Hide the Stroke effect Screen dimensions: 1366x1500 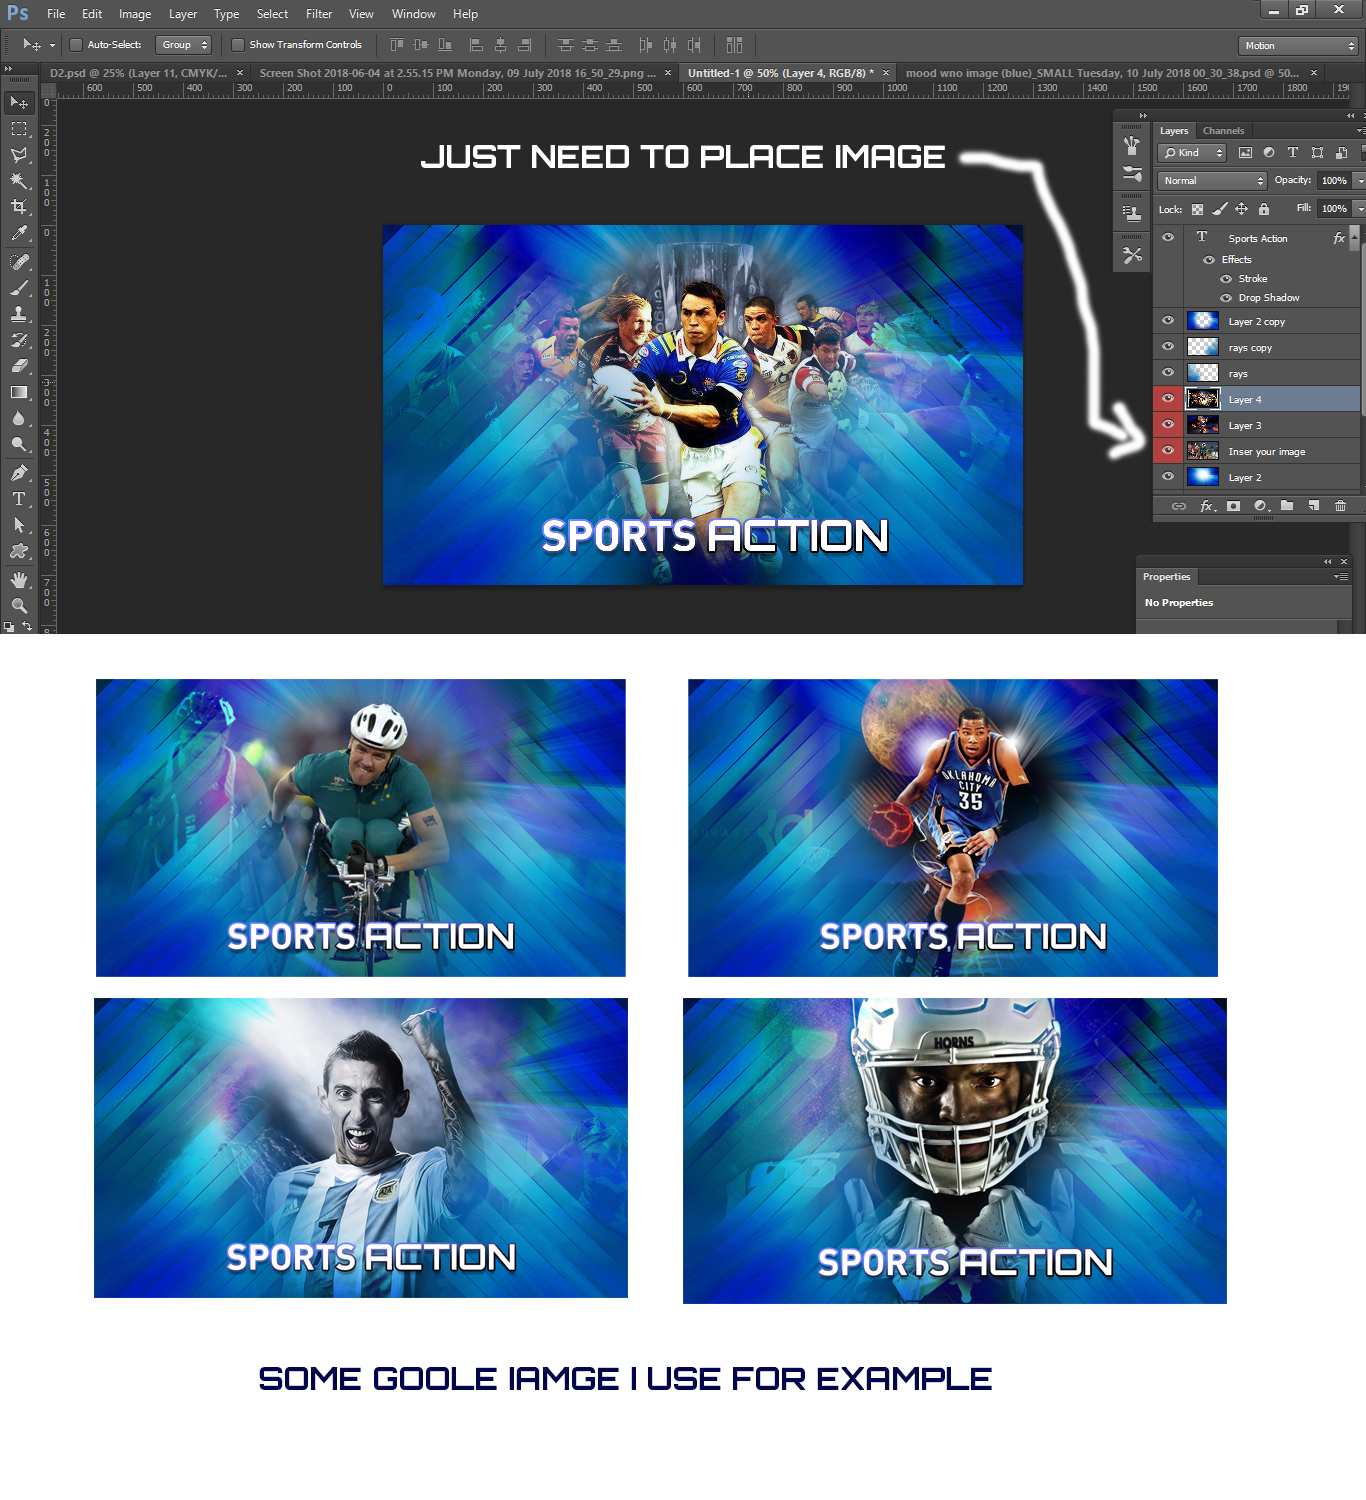(x=1226, y=279)
